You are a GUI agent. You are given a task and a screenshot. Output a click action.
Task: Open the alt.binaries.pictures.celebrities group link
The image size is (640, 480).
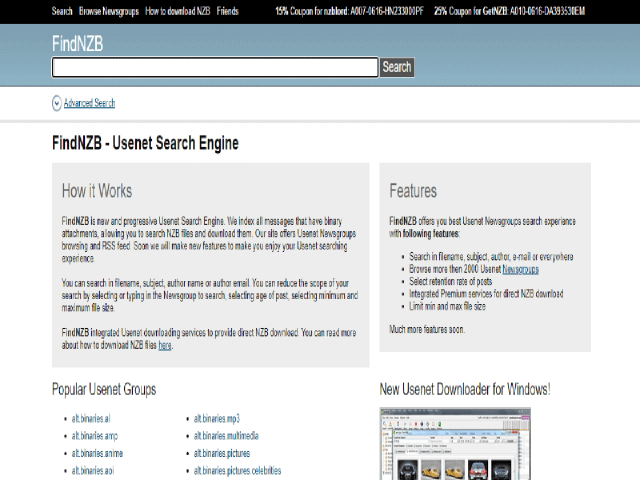click(x=238, y=471)
